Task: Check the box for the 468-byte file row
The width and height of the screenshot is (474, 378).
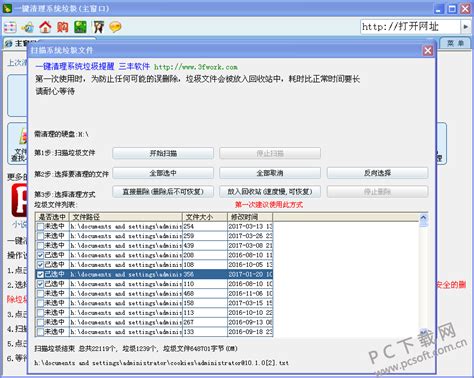Action: click(x=40, y=294)
